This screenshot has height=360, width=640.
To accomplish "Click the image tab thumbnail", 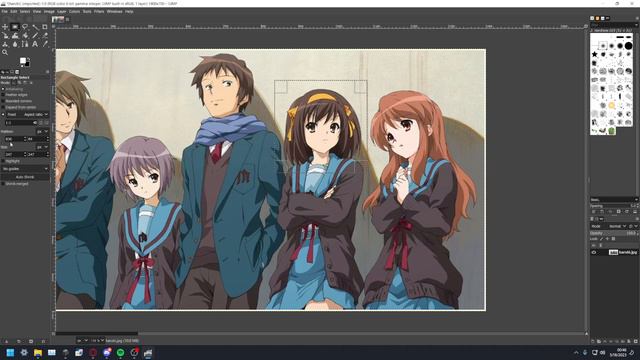I will coord(58,19).
